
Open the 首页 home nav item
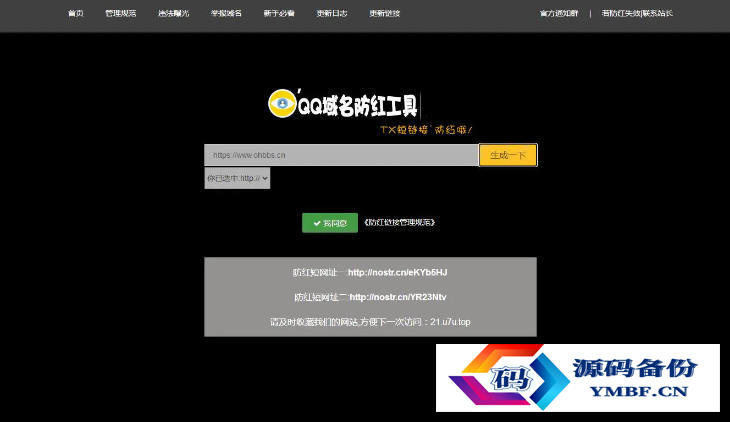click(x=75, y=14)
